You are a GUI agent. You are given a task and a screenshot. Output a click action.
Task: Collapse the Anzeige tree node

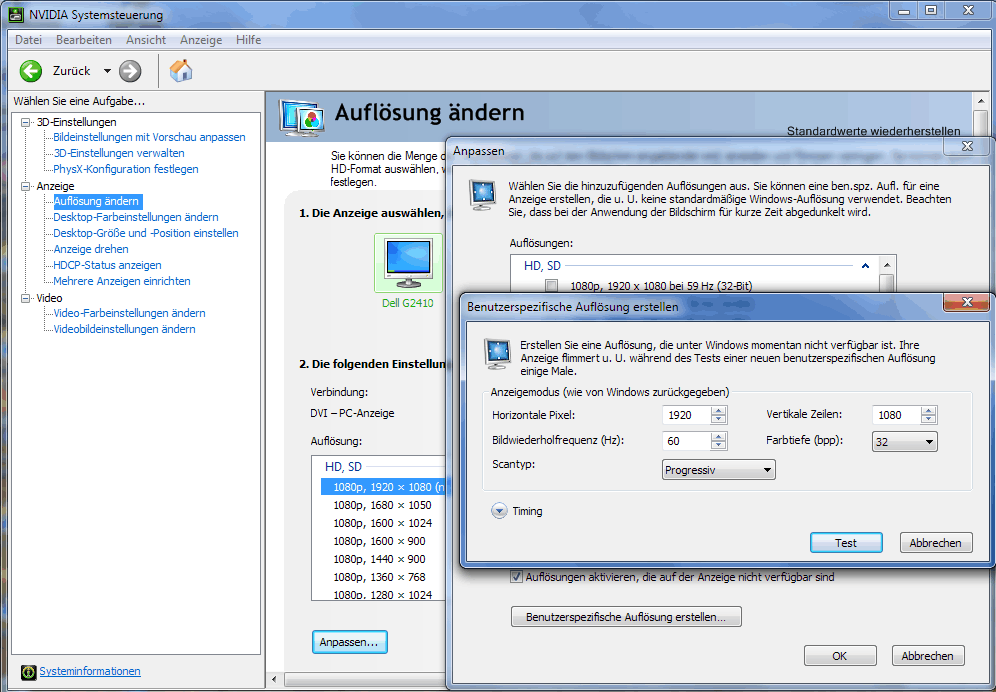[26, 186]
